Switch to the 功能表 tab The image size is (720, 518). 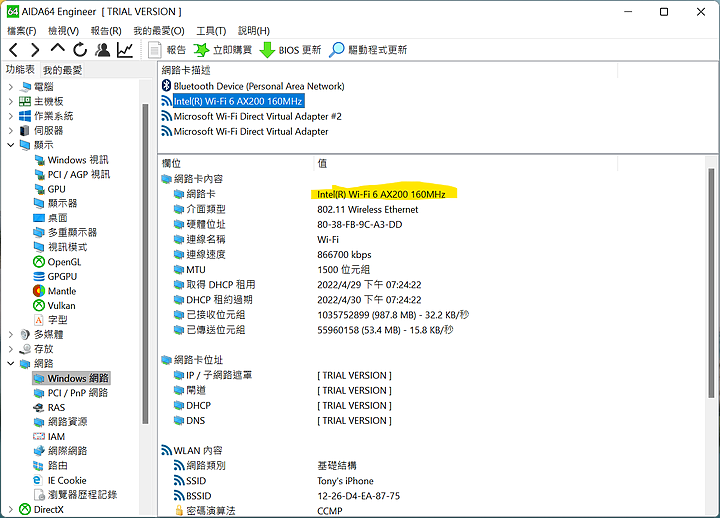[20, 69]
